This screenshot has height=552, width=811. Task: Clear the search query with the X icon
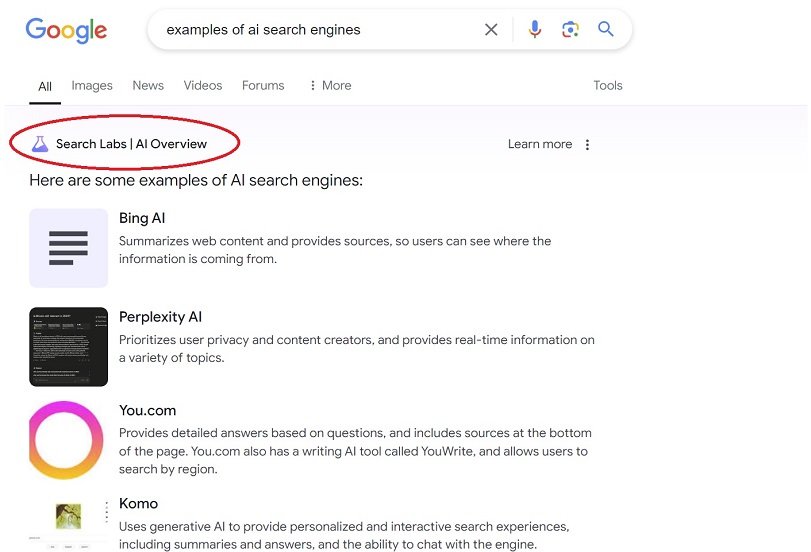coord(491,29)
